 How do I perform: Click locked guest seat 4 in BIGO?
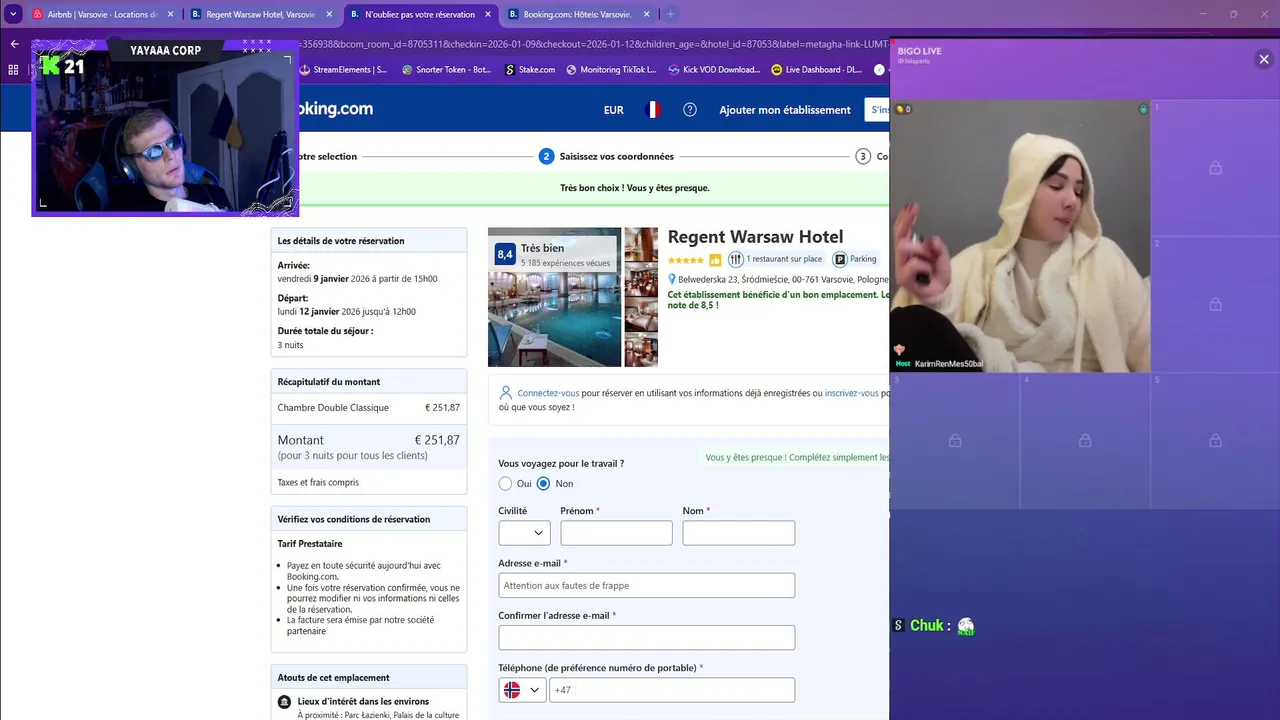coord(1085,441)
